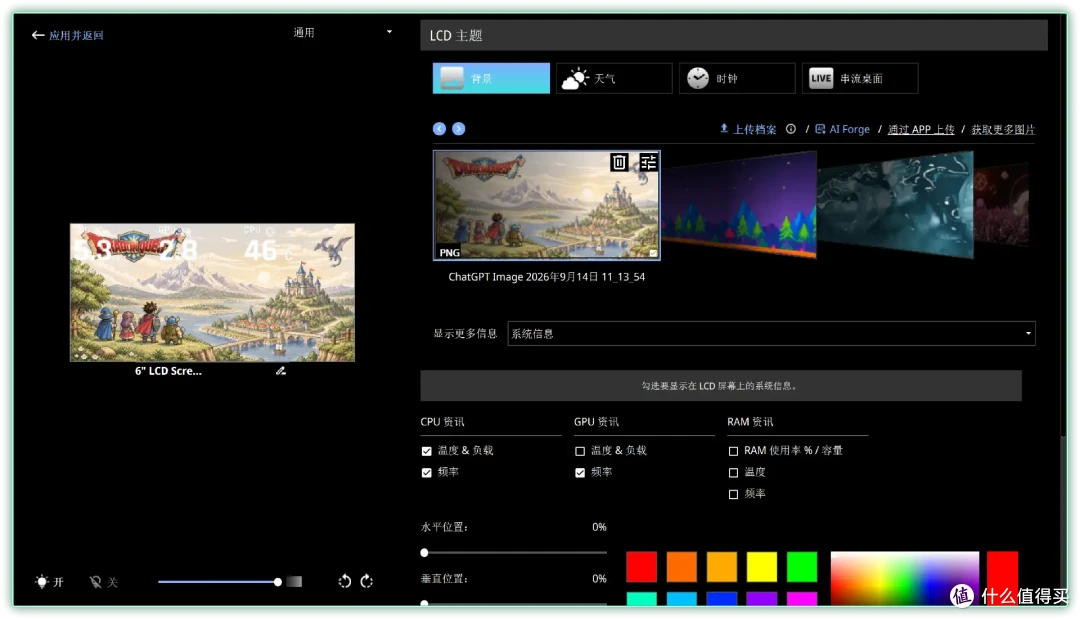Pick the light orange color swatch

(x=722, y=567)
